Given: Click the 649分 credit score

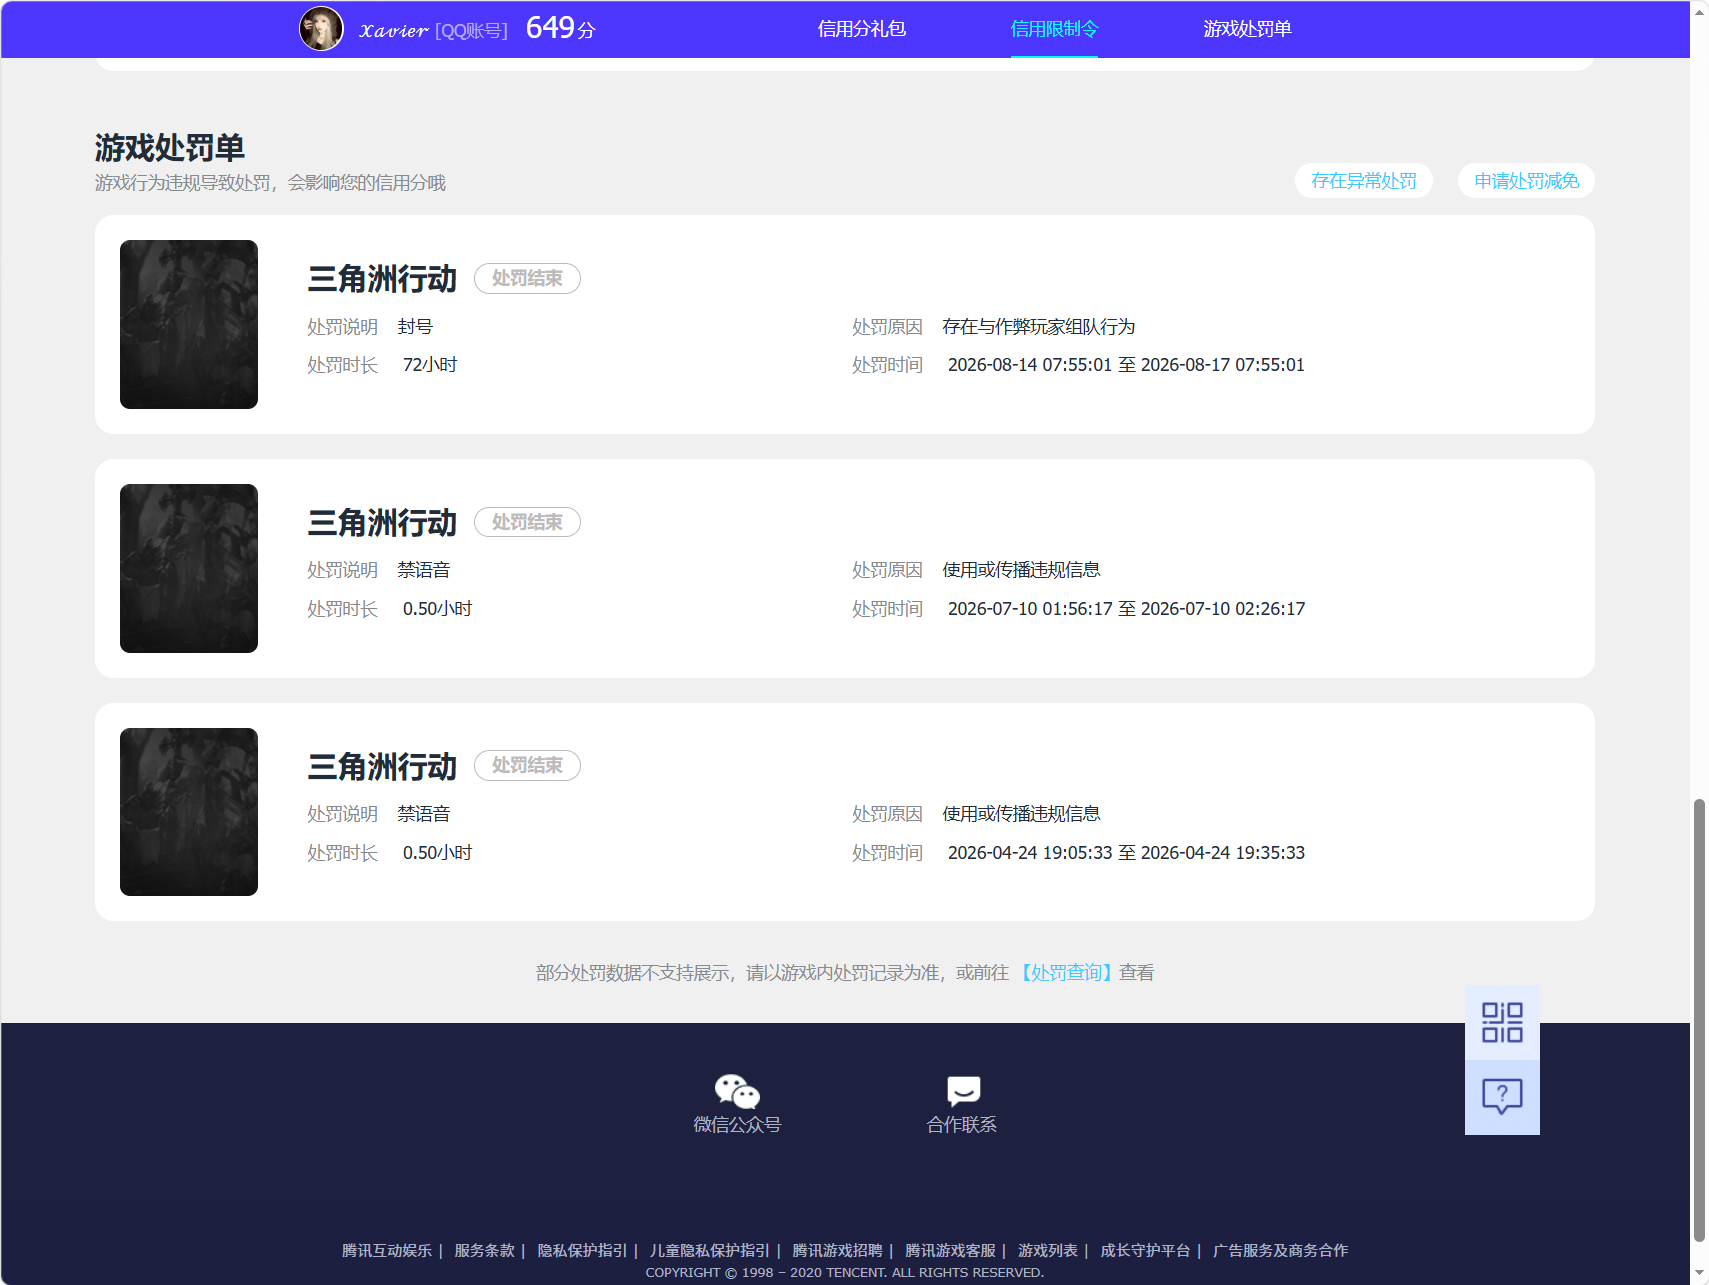Looking at the screenshot, I should pyautogui.click(x=560, y=28).
